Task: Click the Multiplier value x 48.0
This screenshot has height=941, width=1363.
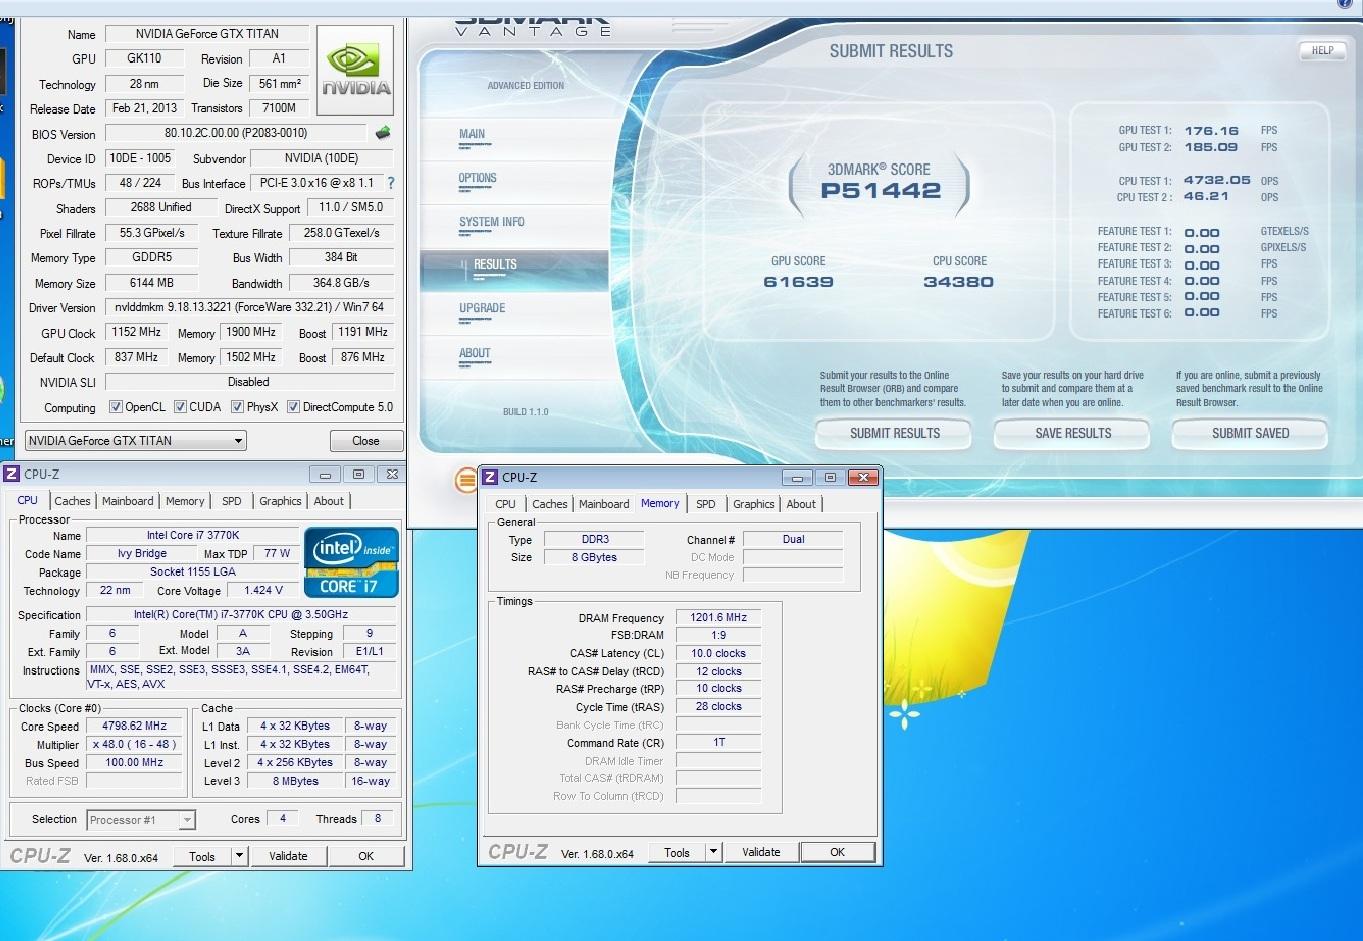Action: [x=135, y=744]
